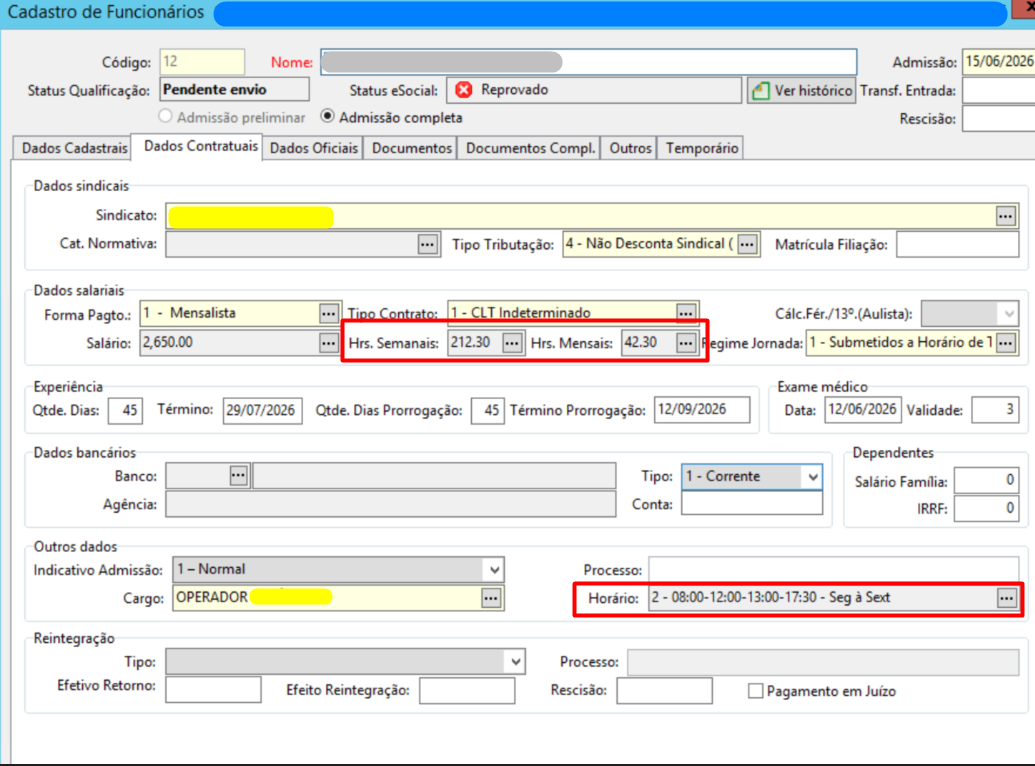Click Ver histórico button

[802, 90]
